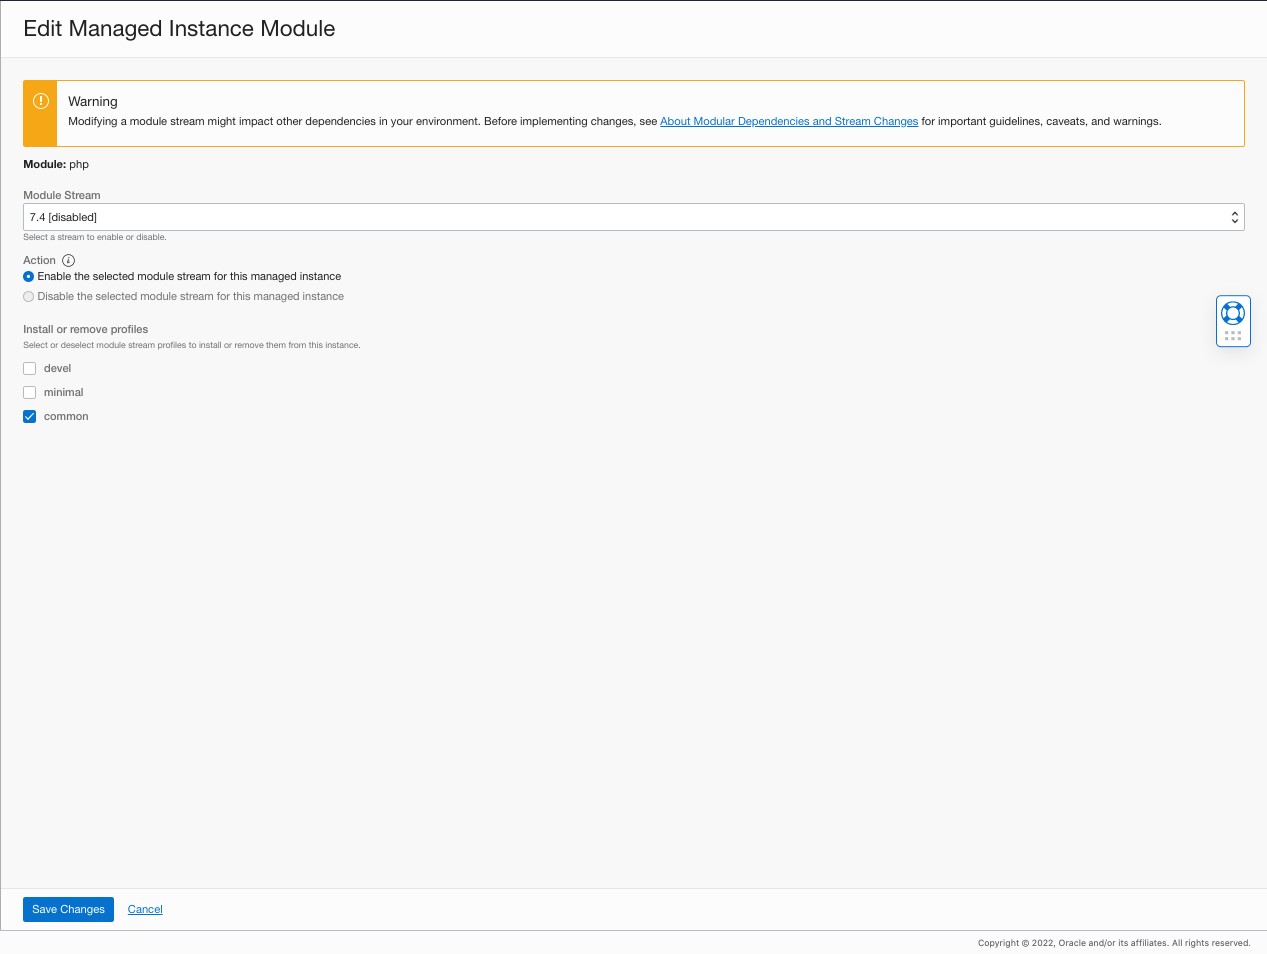Click the Action info icon
Screen dimensions: 1267x954
(x=69, y=260)
